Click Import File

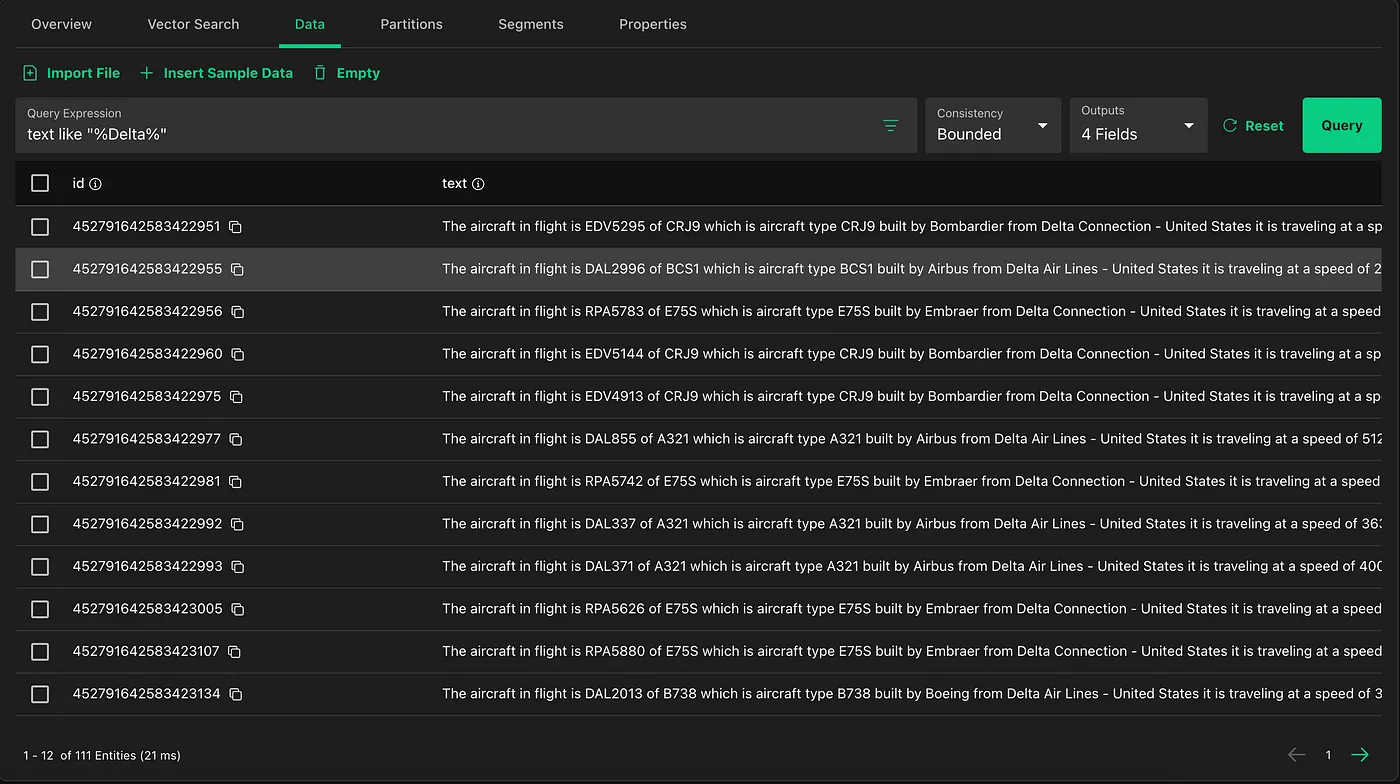[x=72, y=73]
